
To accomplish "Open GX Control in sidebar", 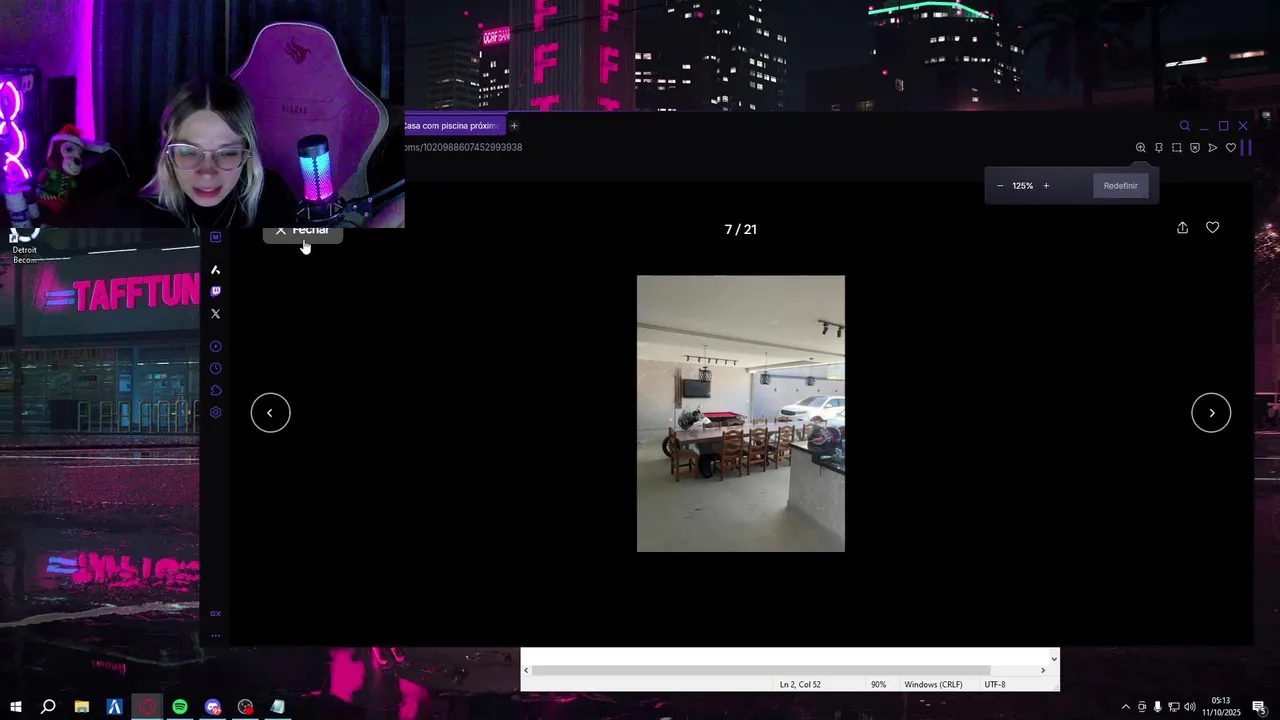I will click(215, 613).
